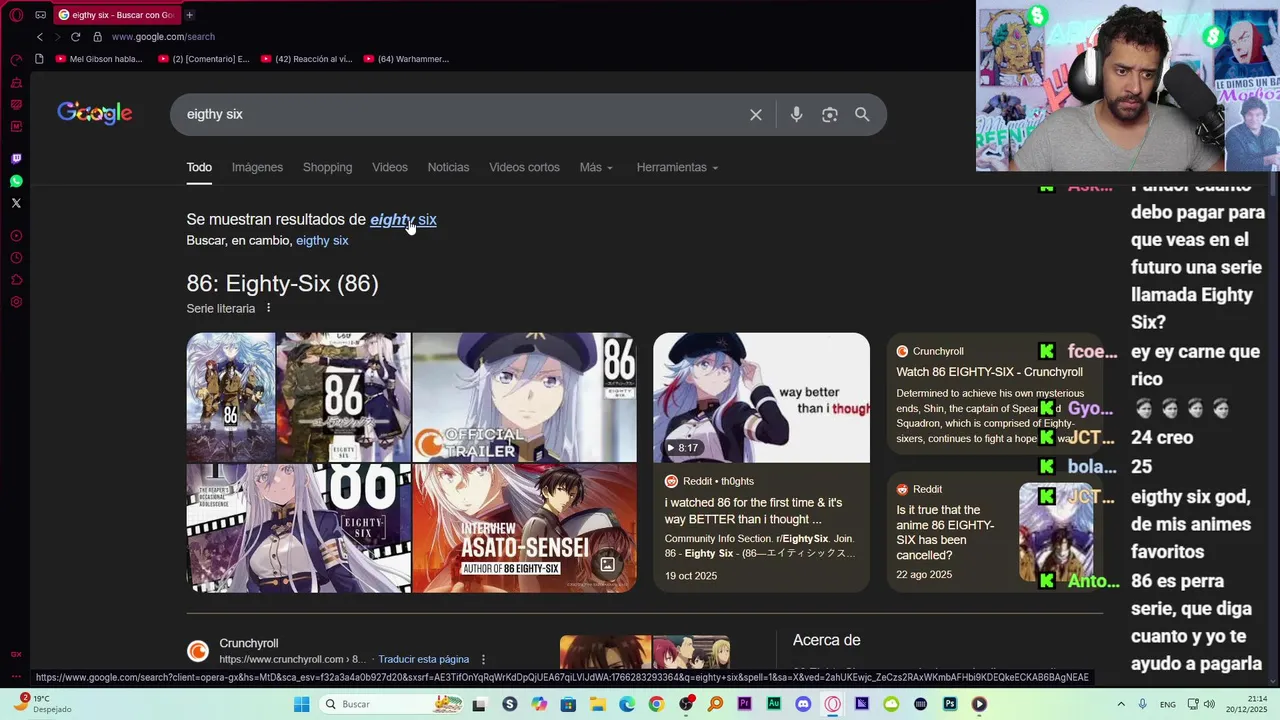Open Google Chrome from taskbar
Image resolution: width=1280 pixels, height=720 pixels.
(x=656, y=704)
